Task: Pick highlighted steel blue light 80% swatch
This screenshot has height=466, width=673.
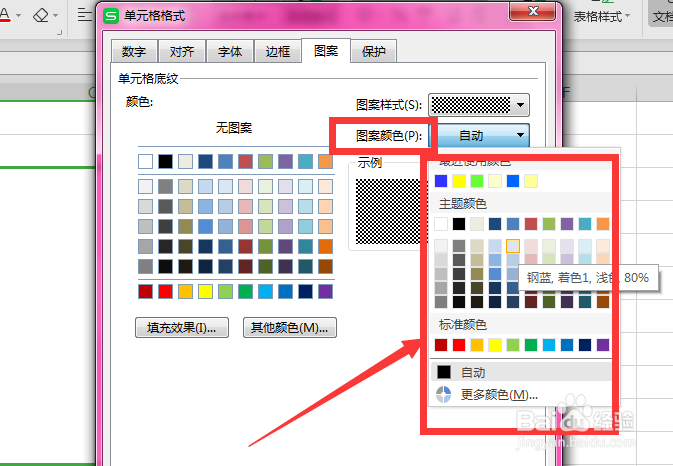Action: point(513,246)
